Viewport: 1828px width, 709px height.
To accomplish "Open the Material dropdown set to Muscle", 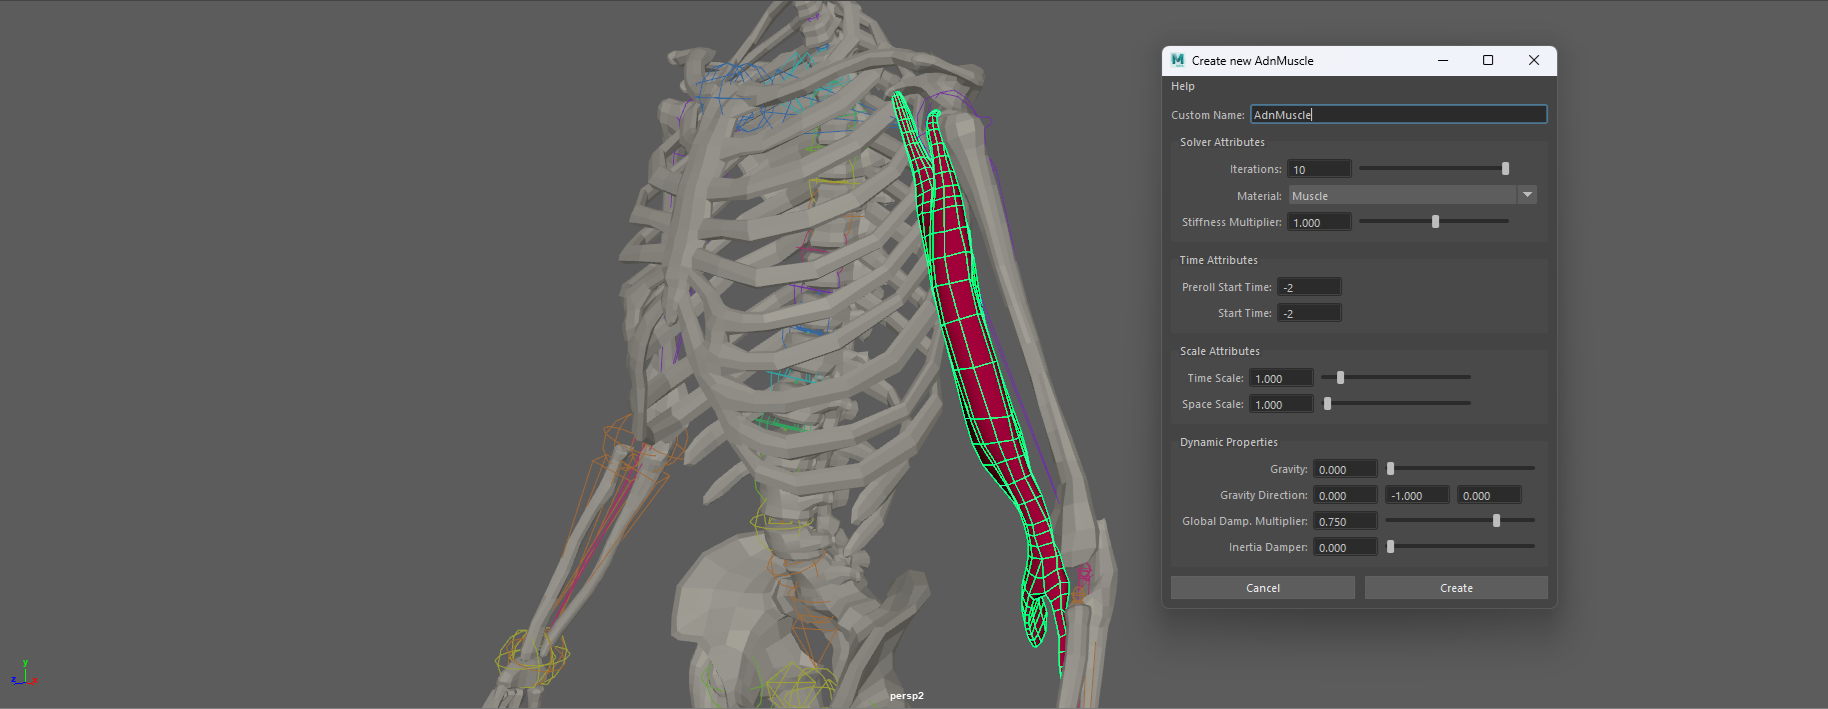I will click(1412, 196).
